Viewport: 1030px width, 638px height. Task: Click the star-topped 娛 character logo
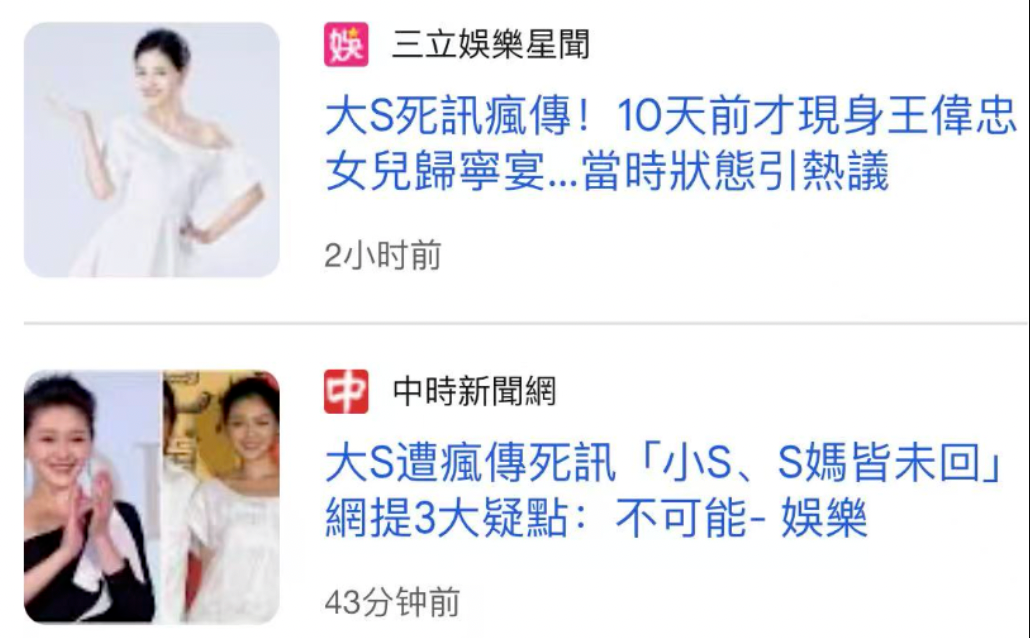(346, 45)
